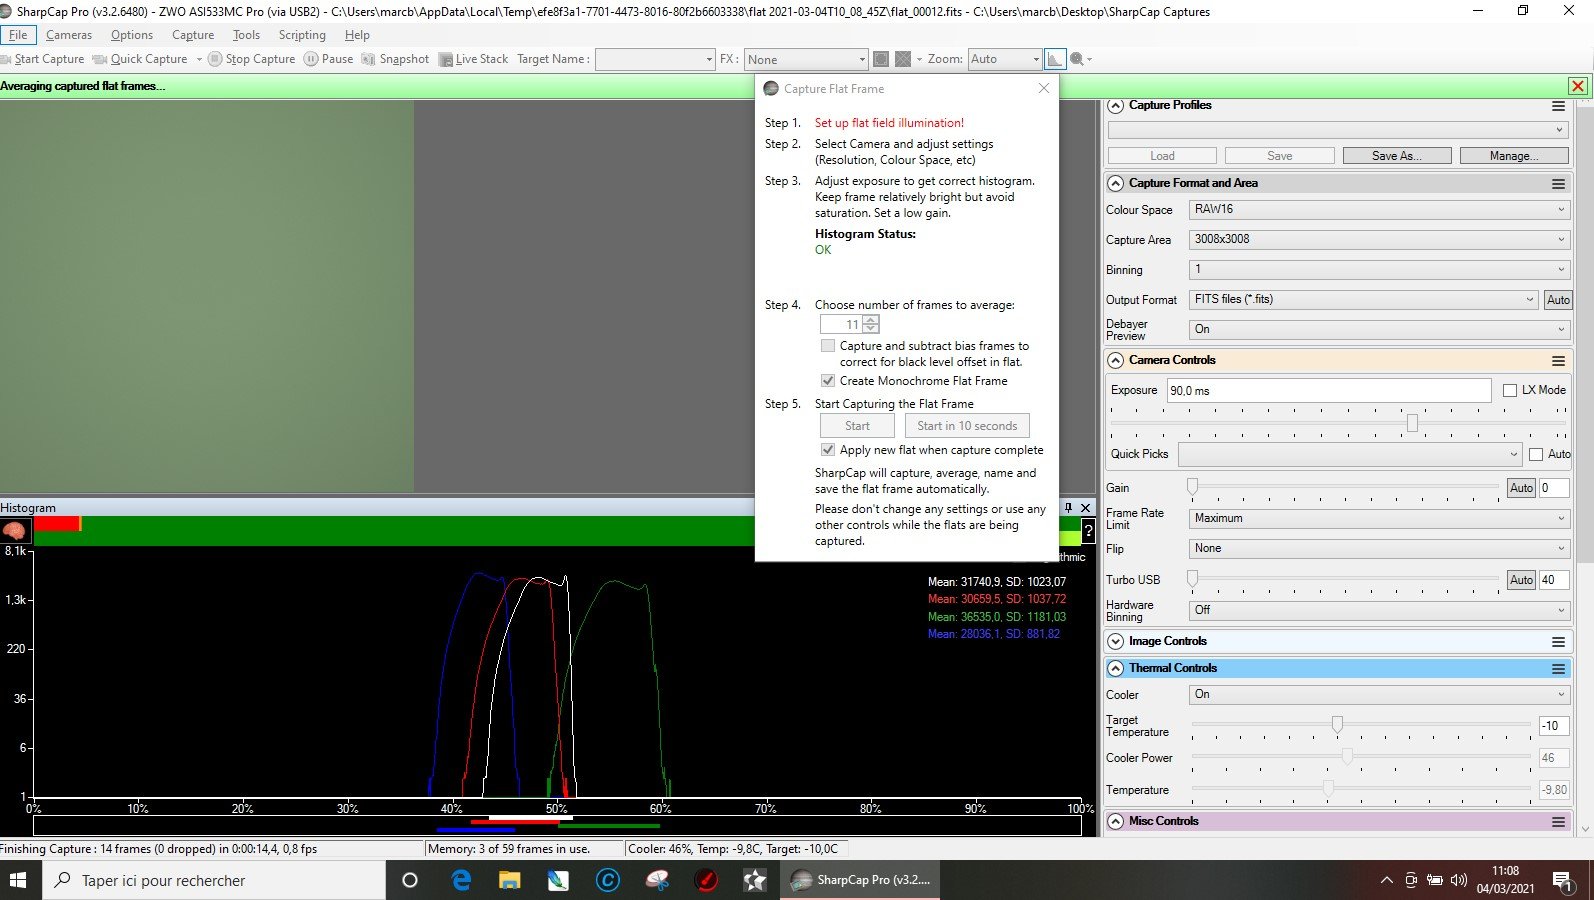Open the Tools menu
The width and height of the screenshot is (1594, 900).
[x=247, y=35]
